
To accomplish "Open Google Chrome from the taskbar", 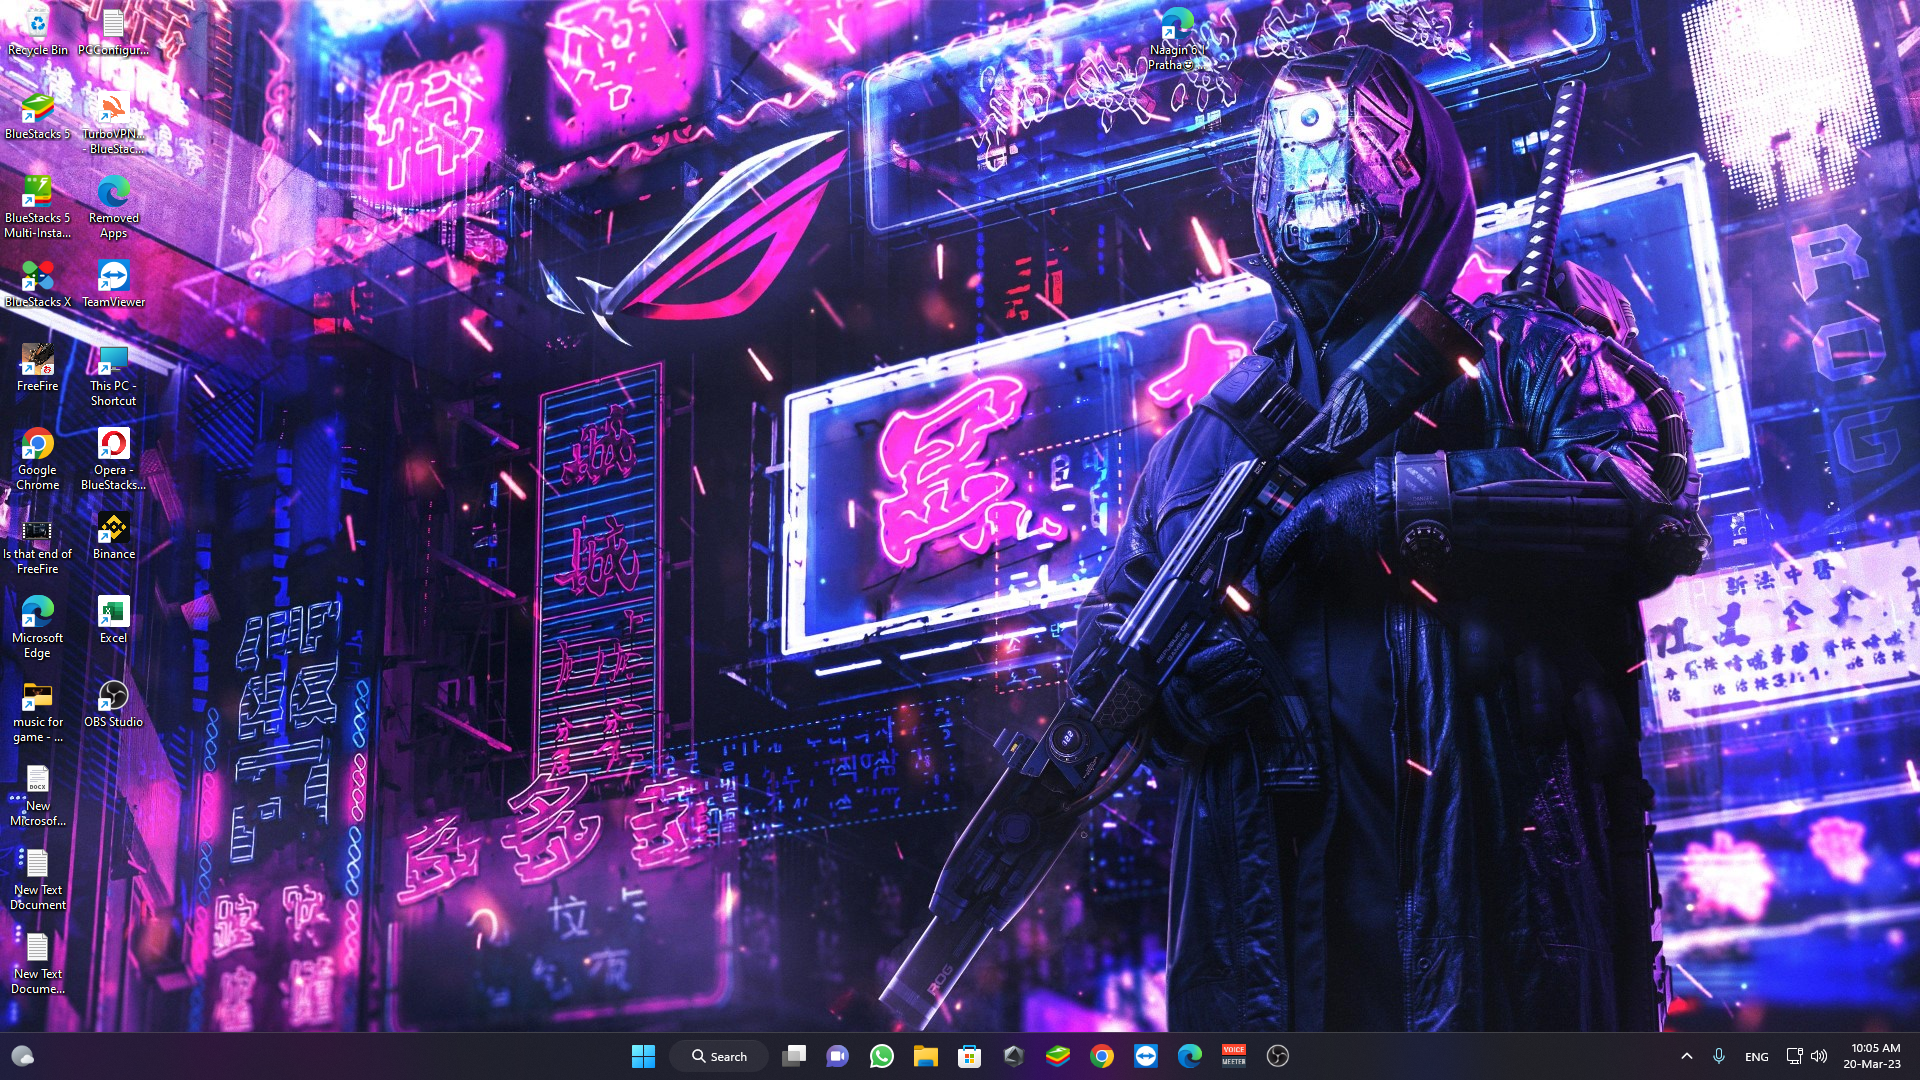I will coord(1101,1056).
